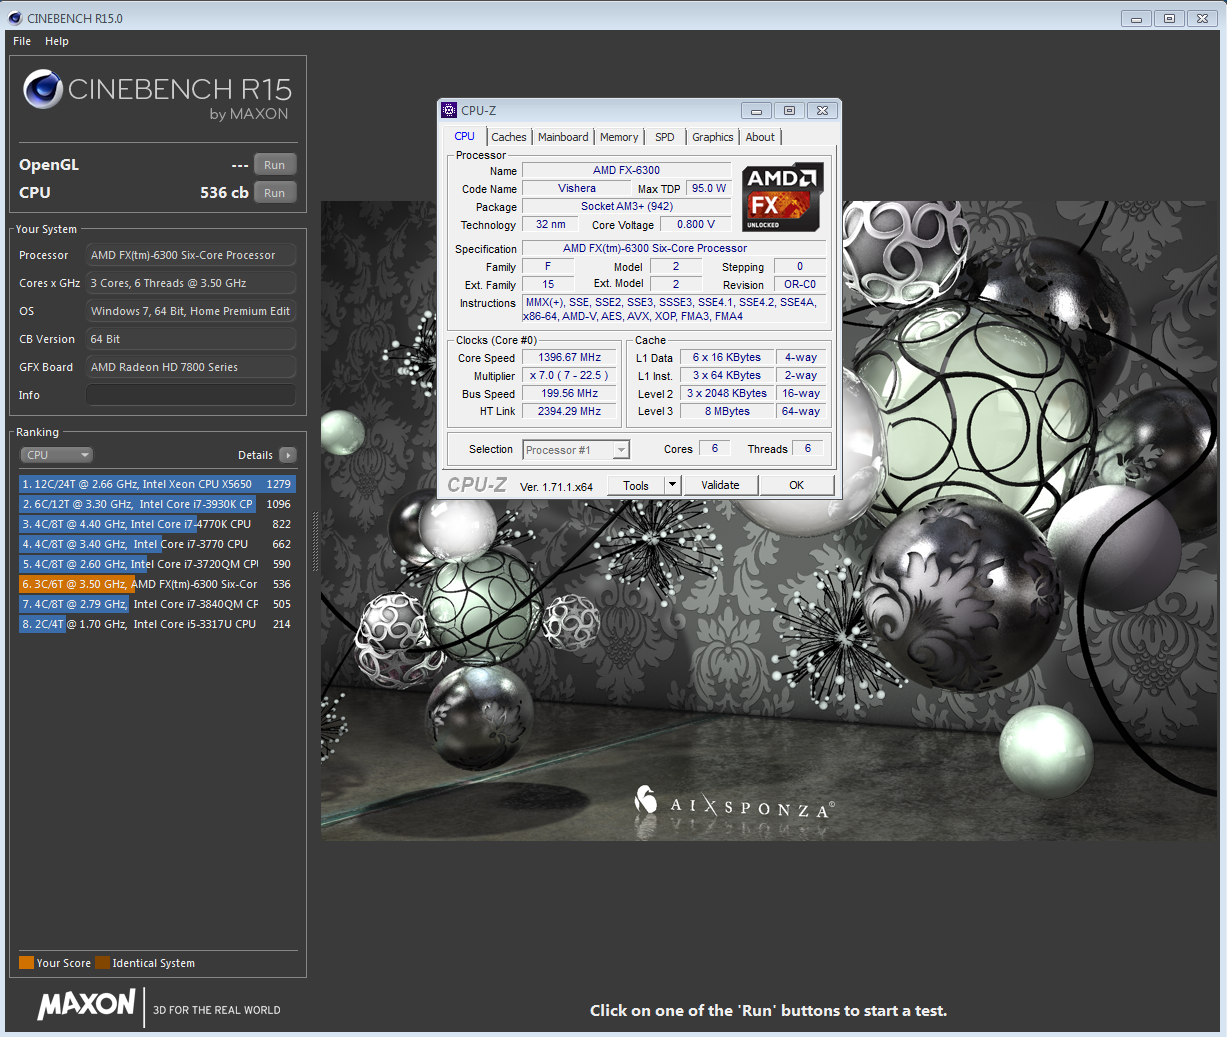This screenshot has width=1227, height=1037.
Task: Click the Level 3 8 MBytes value
Action: [x=727, y=411]
